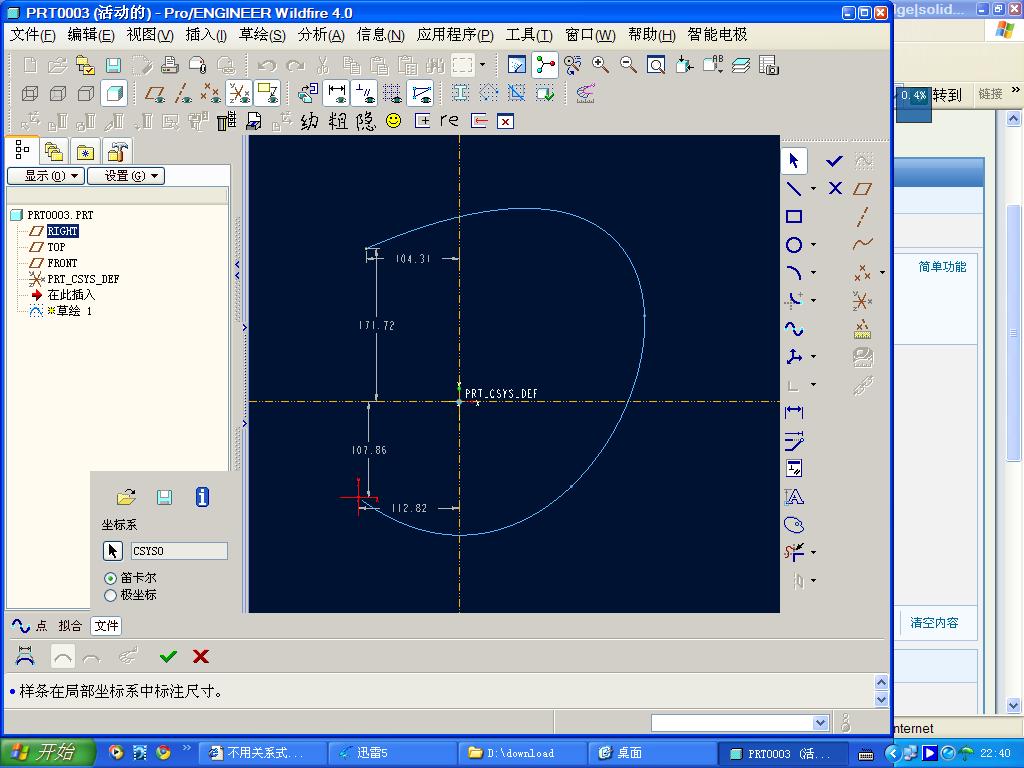
Task: Show spline info with the blue i icon
Action: (202, 497)
